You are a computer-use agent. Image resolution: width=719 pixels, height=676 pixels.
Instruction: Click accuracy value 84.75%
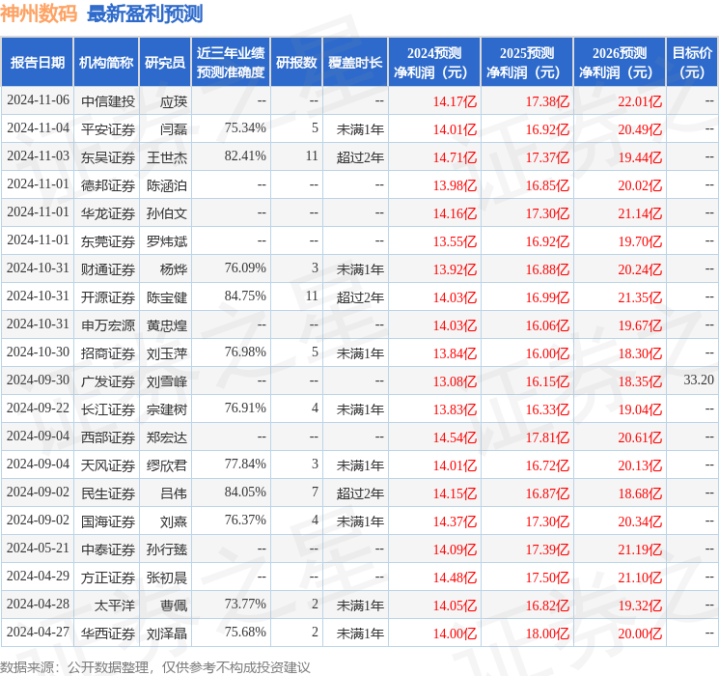click(245, 296)
